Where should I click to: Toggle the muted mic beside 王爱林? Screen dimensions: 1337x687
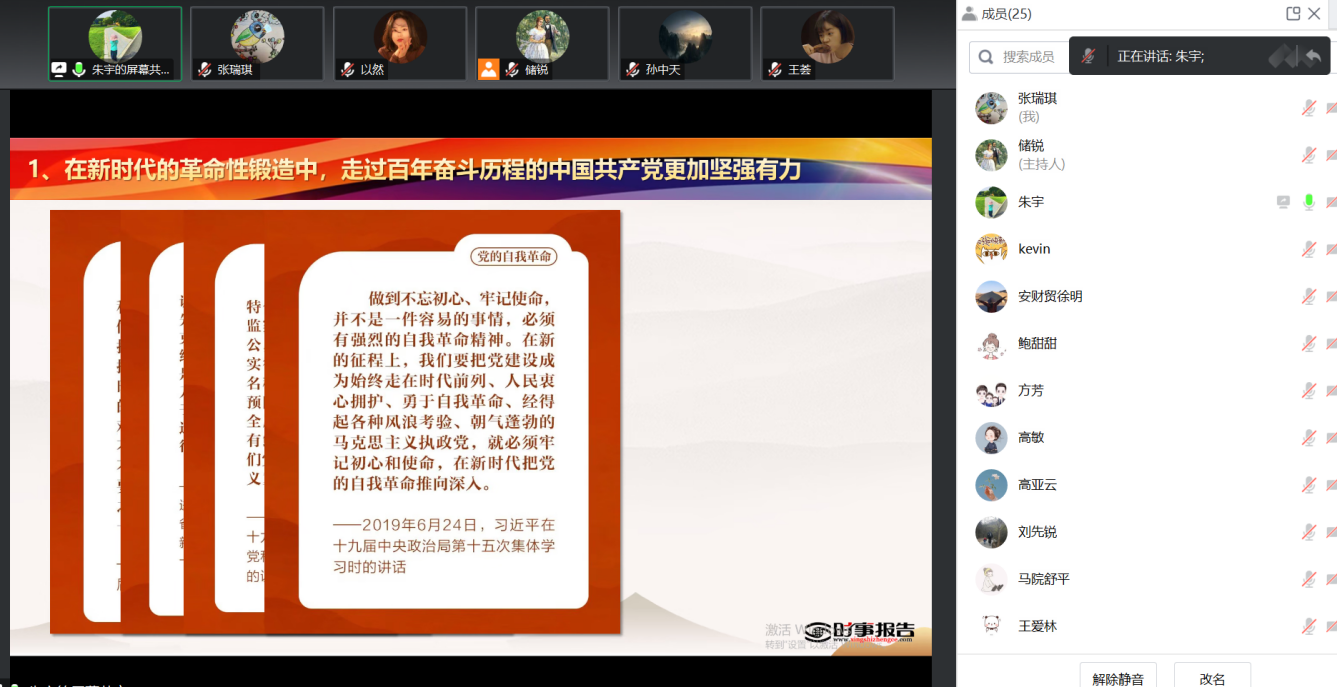coord(1308,626)
